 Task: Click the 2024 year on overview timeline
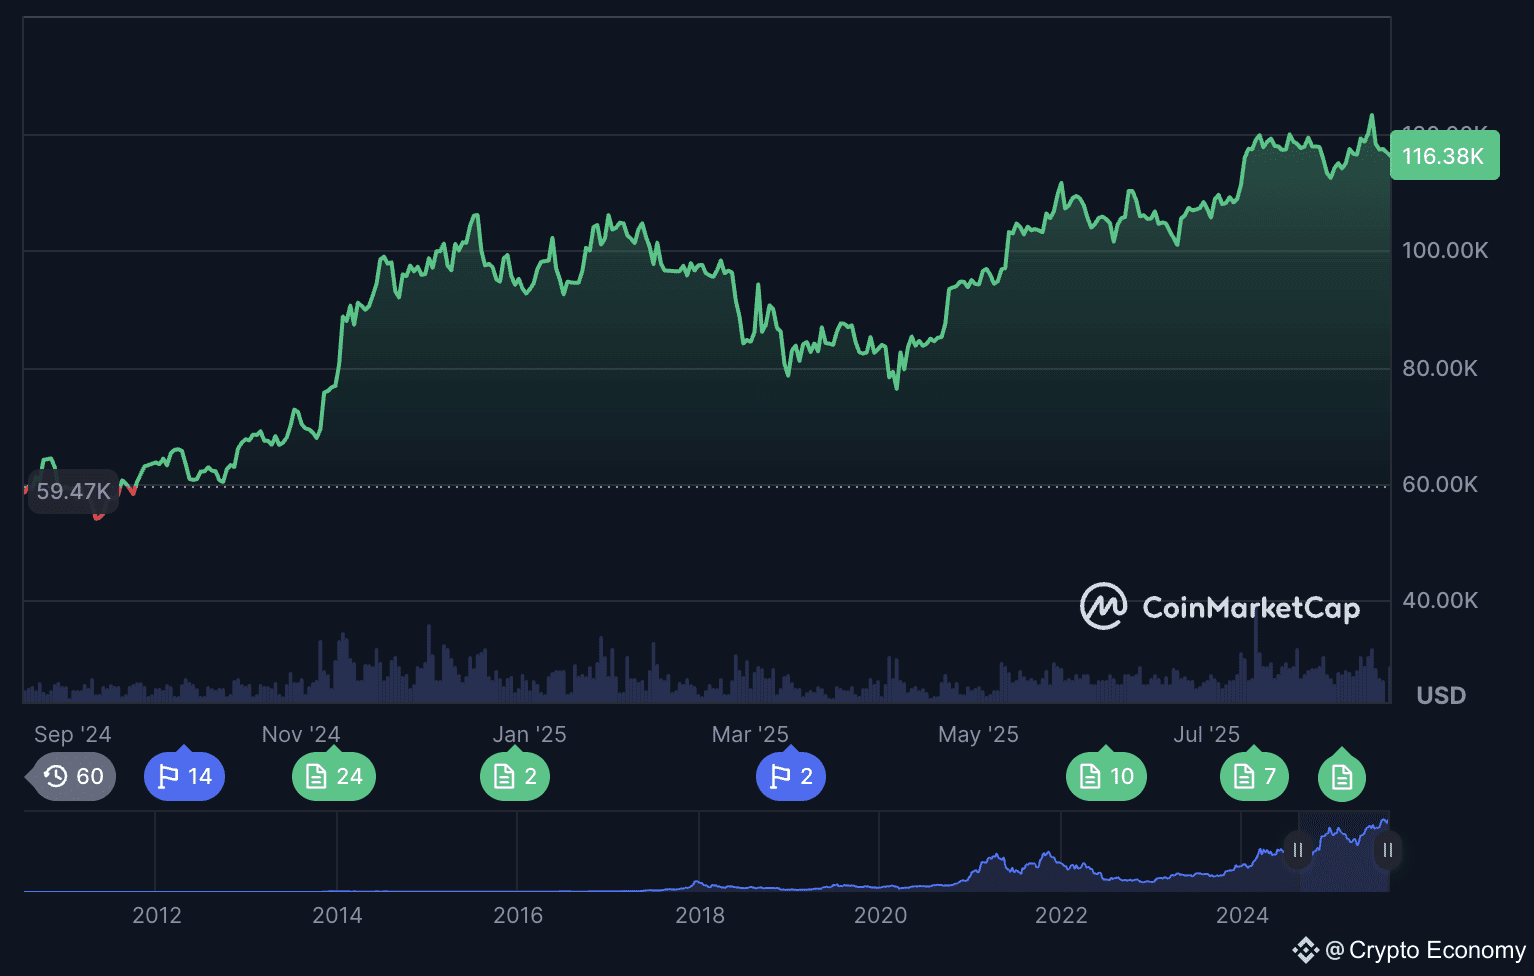pyautogui.click(x=1242, y=915)
